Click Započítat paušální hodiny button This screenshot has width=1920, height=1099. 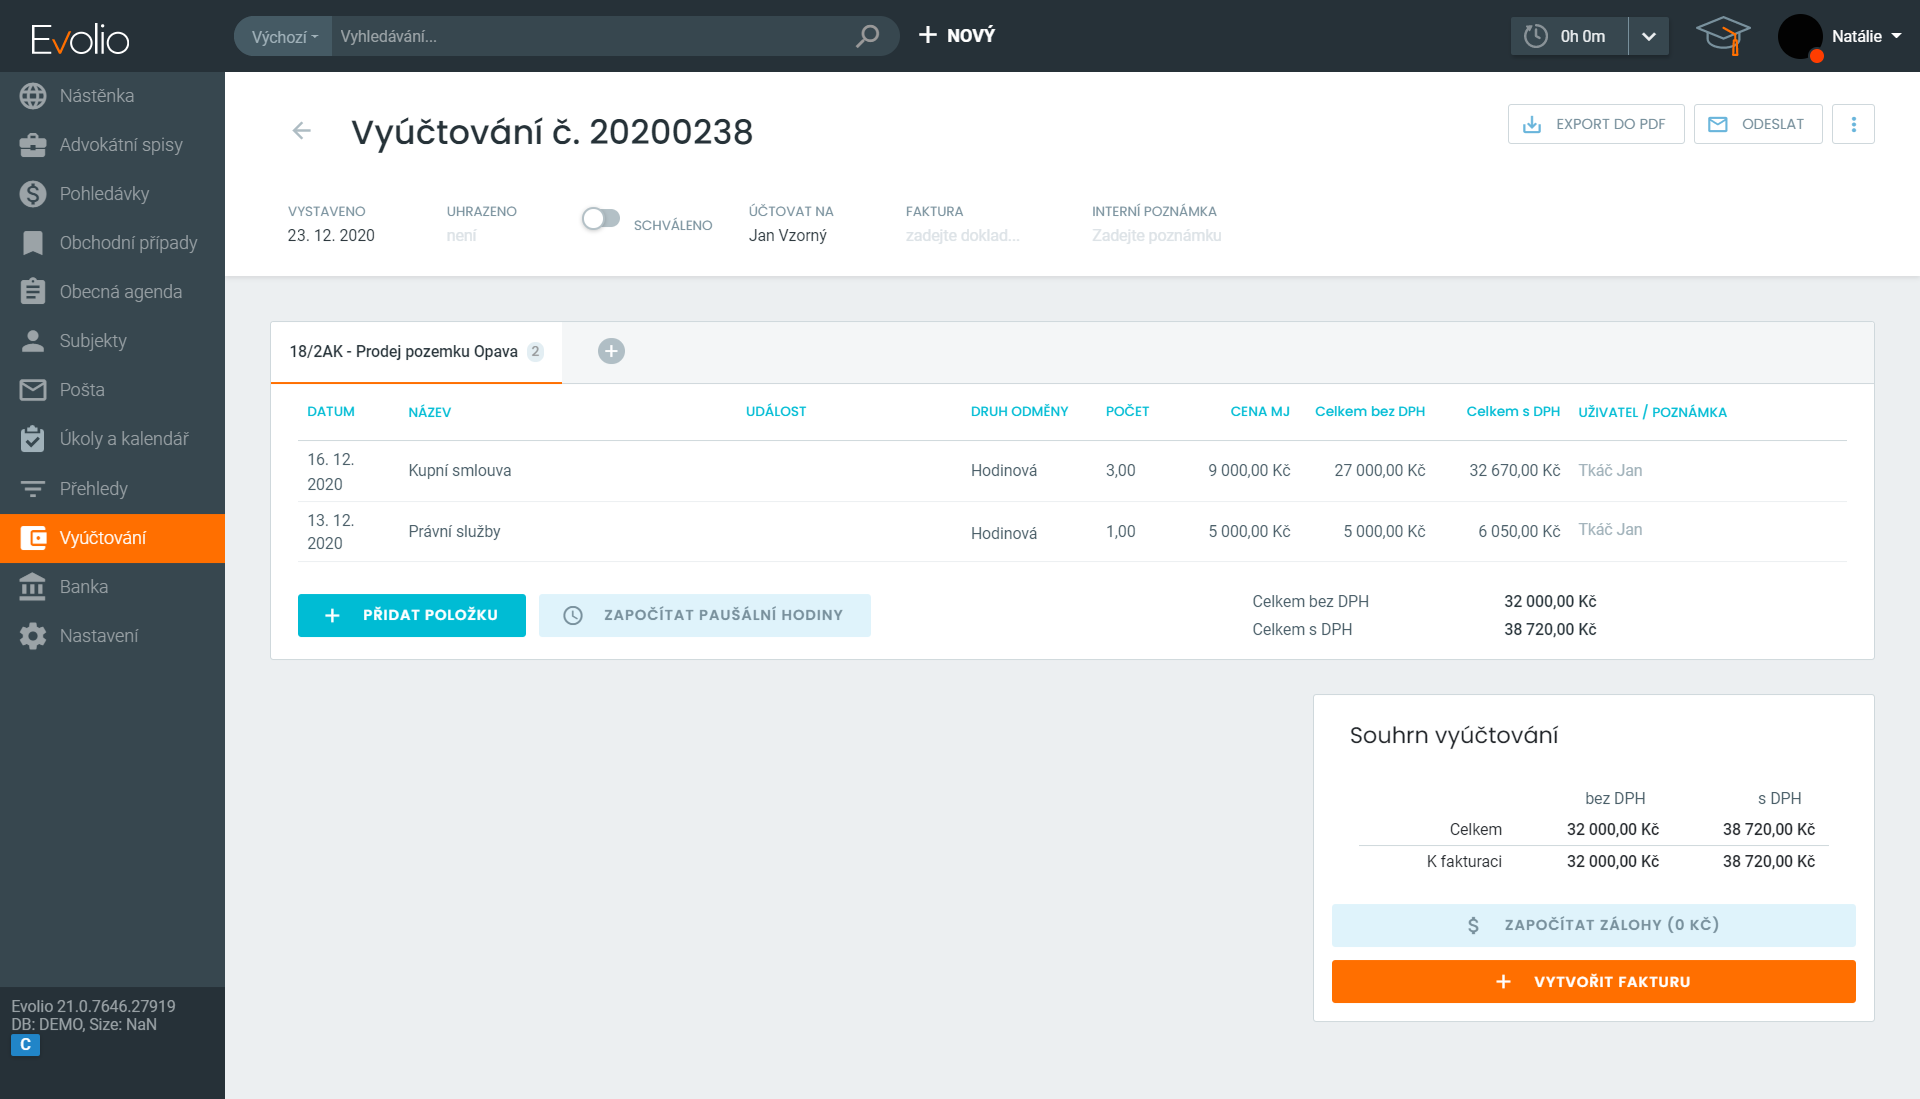point(704,615)
